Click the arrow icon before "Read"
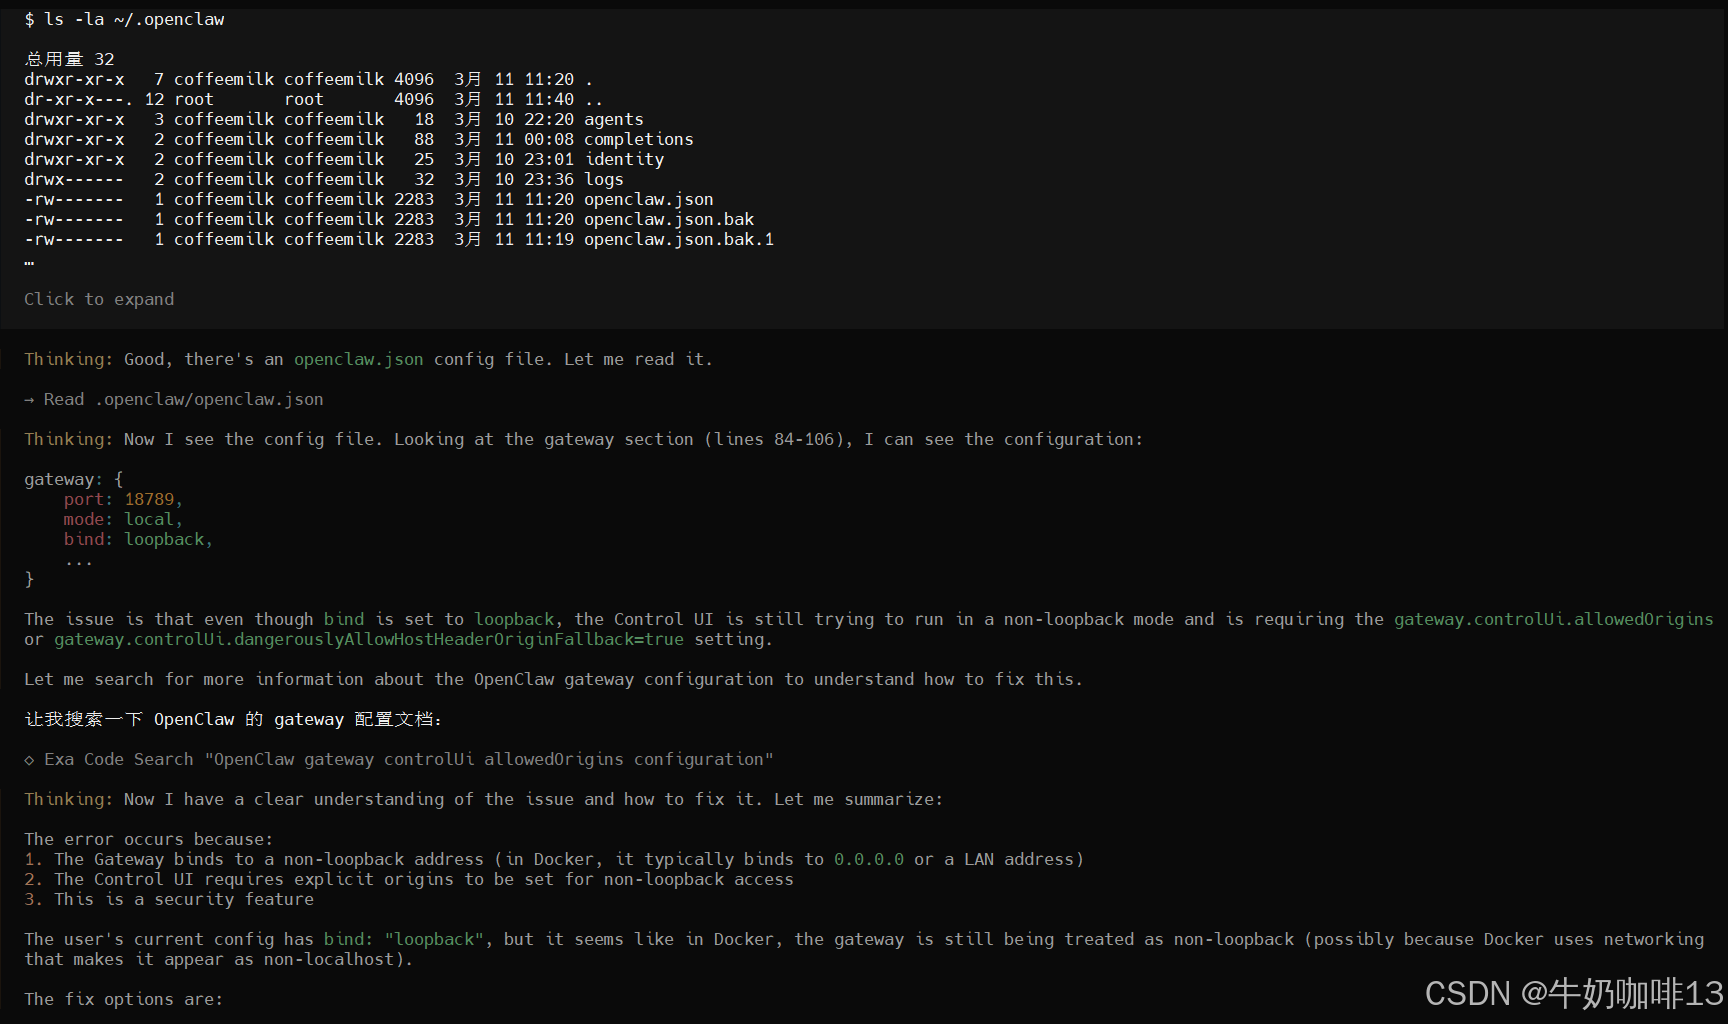This screenshot has width=1728, height=1024. 29,399
